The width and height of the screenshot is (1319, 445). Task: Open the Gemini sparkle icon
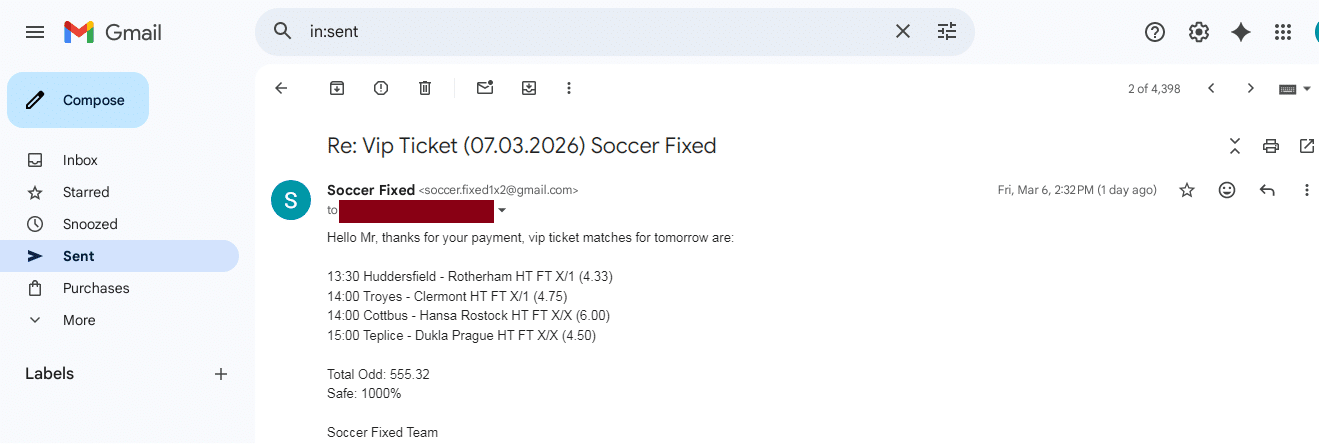click(1241, 32)
